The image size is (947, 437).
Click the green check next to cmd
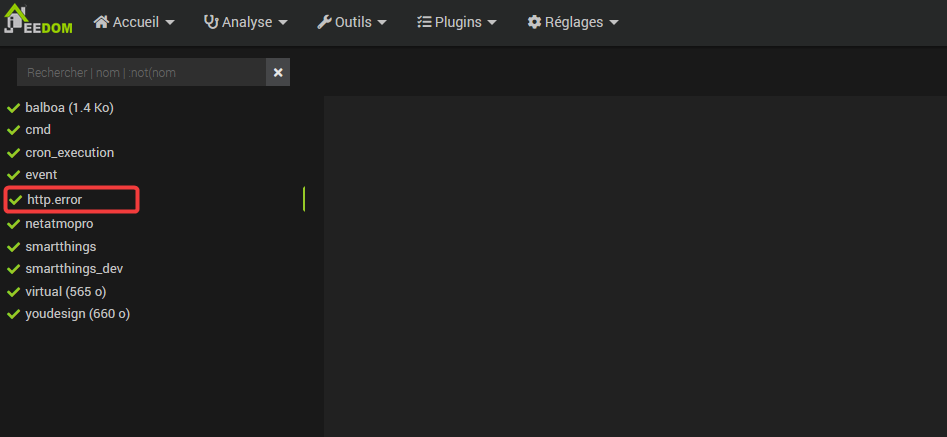click(x=13, y=130)
